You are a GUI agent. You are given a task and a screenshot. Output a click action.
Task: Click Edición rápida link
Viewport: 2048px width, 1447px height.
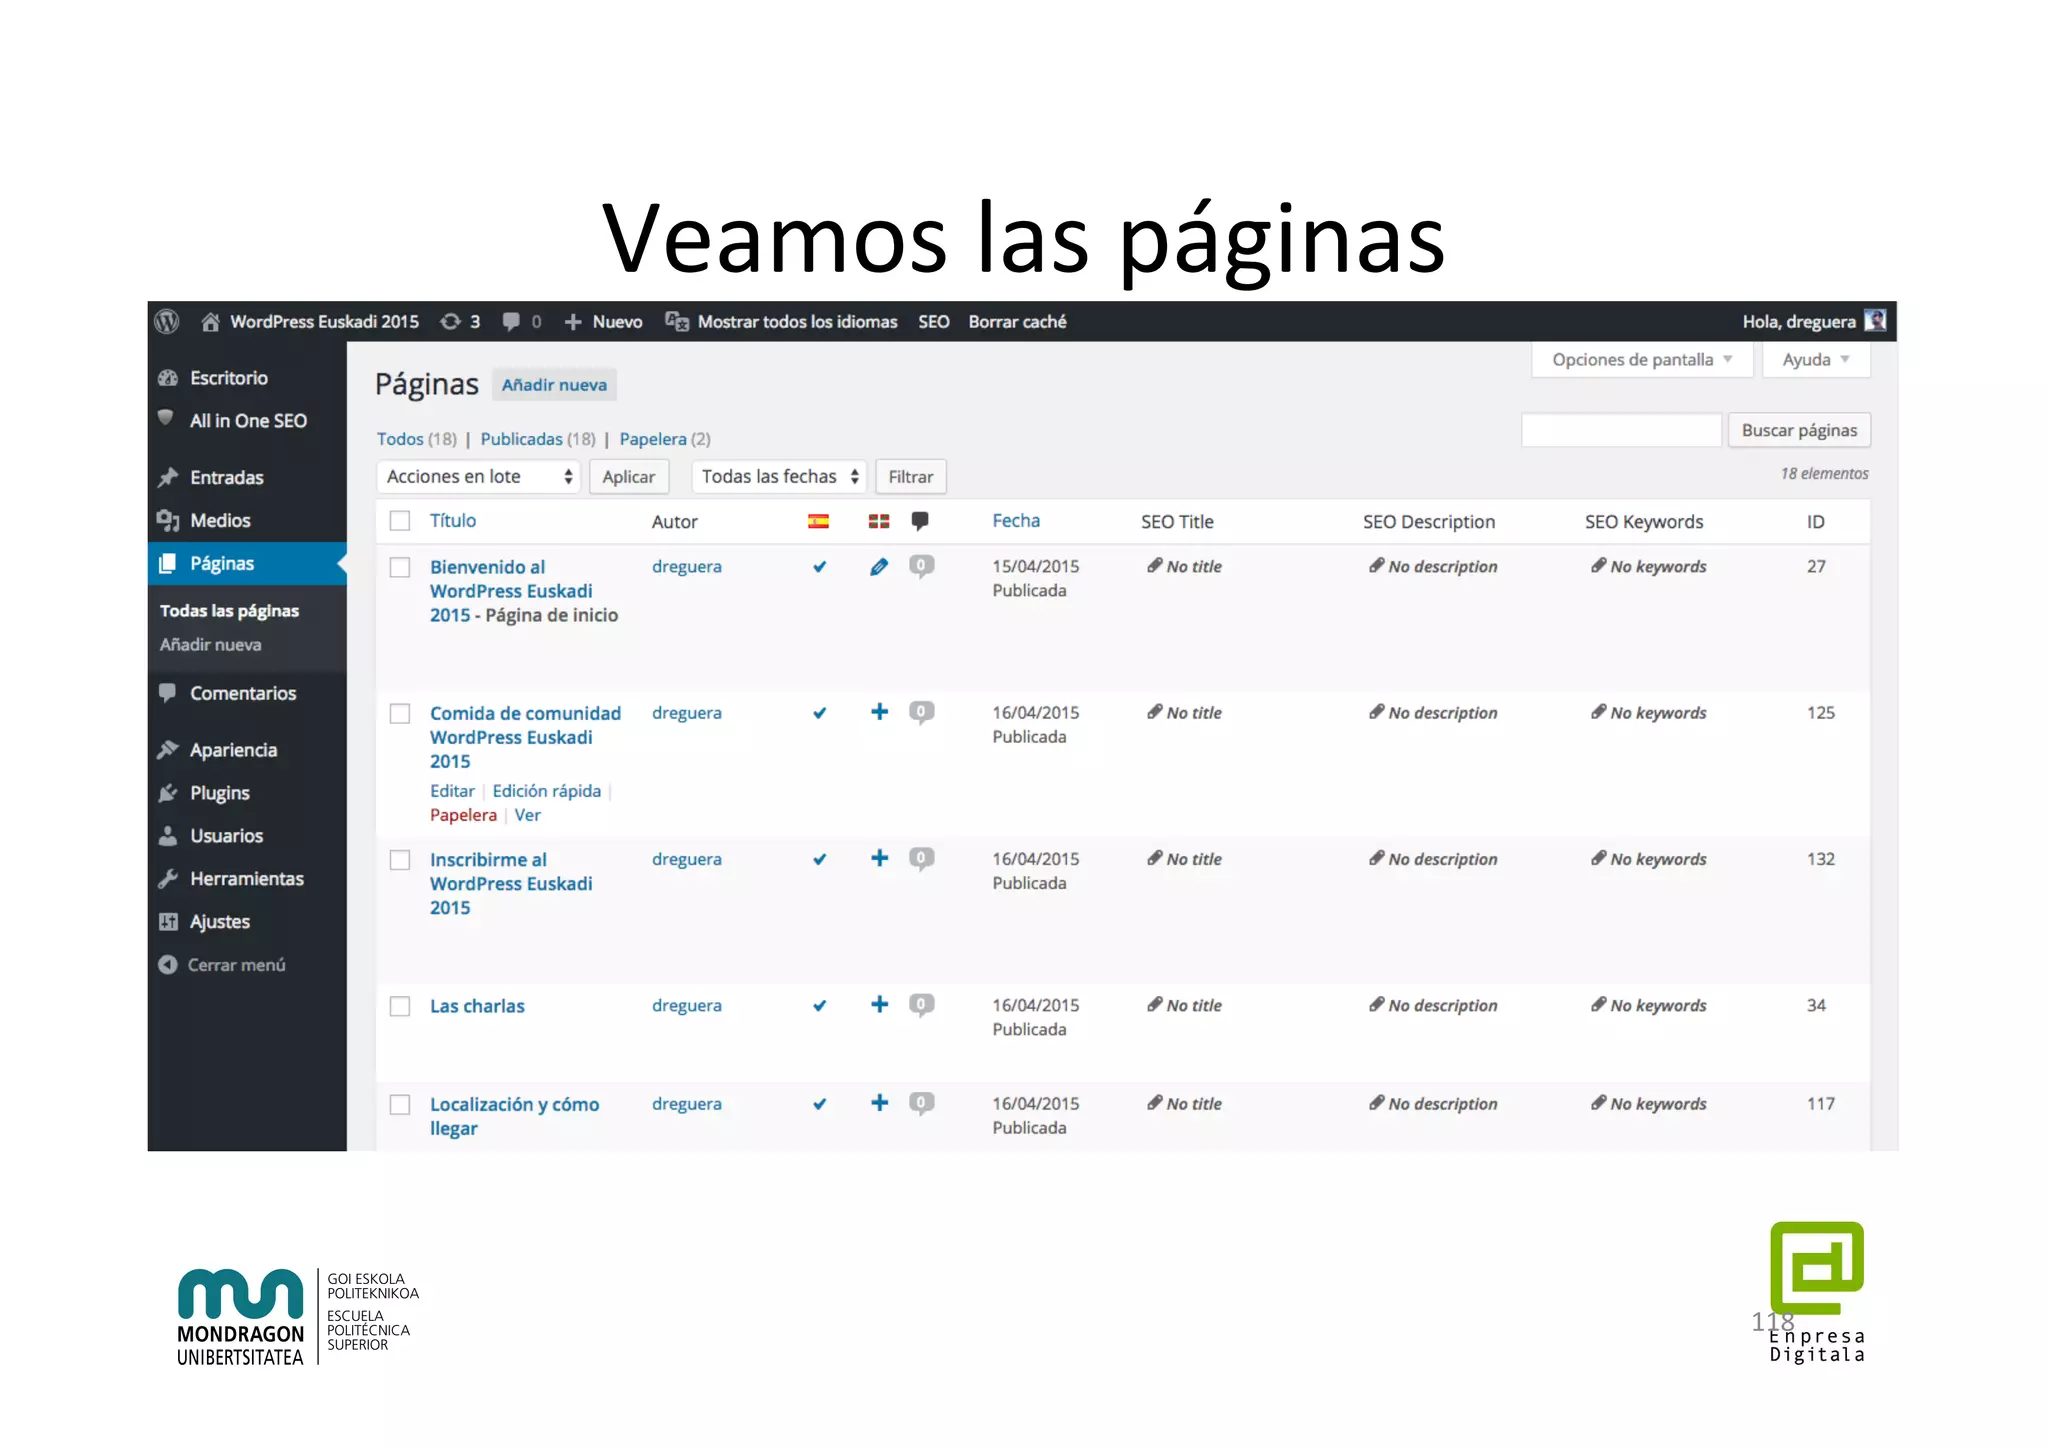[546, 791]
